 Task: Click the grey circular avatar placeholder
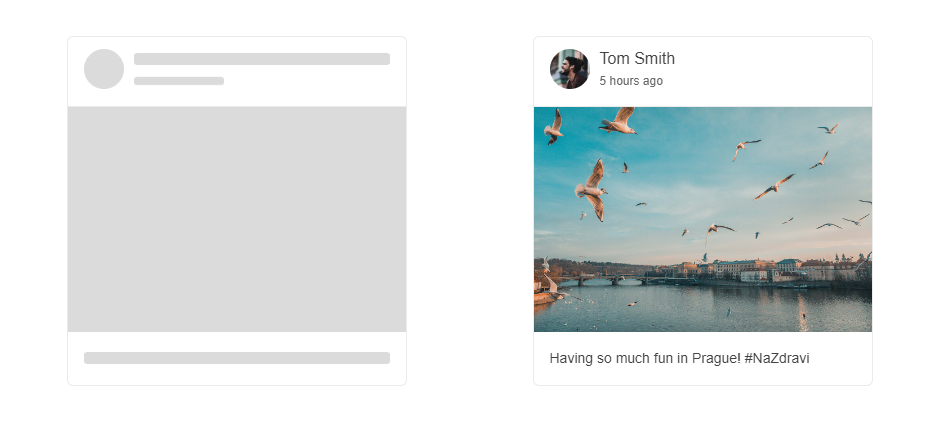pos(104,69)
